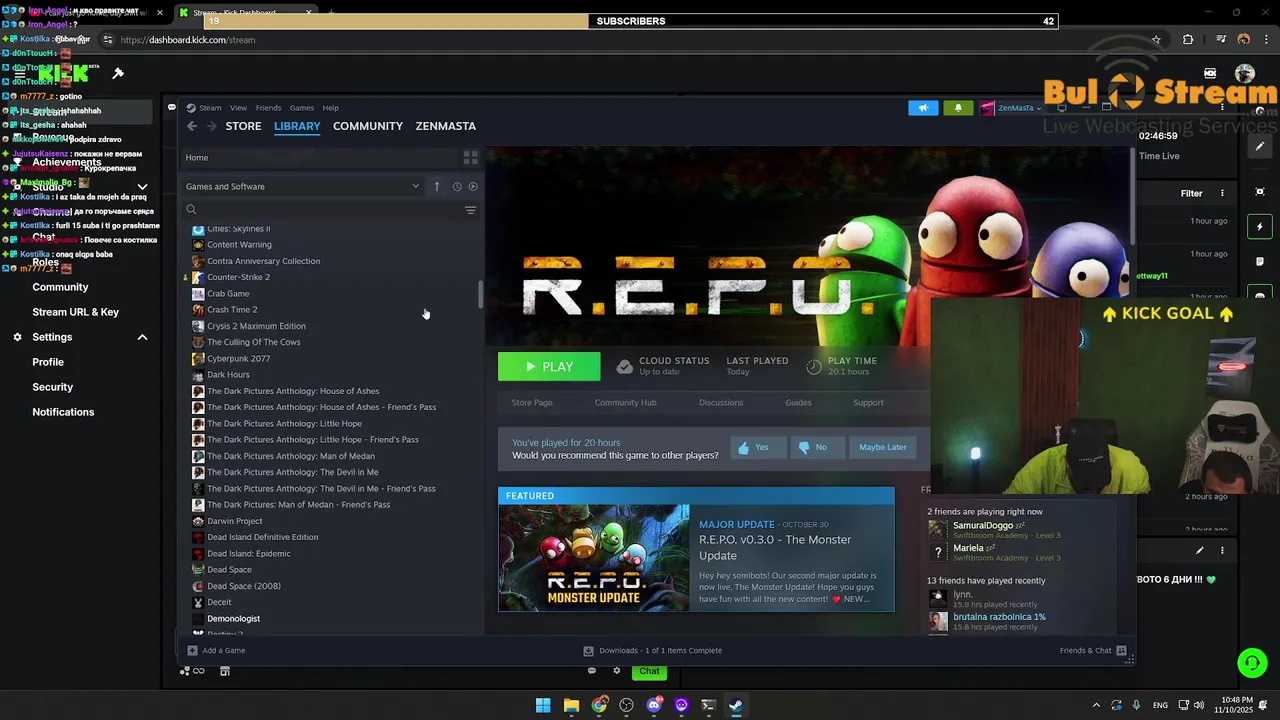The width and height of the screenshot is (1280, 720).
Task: Click the sort-direction arrow in library filter
Action: [x=436, y=186]
